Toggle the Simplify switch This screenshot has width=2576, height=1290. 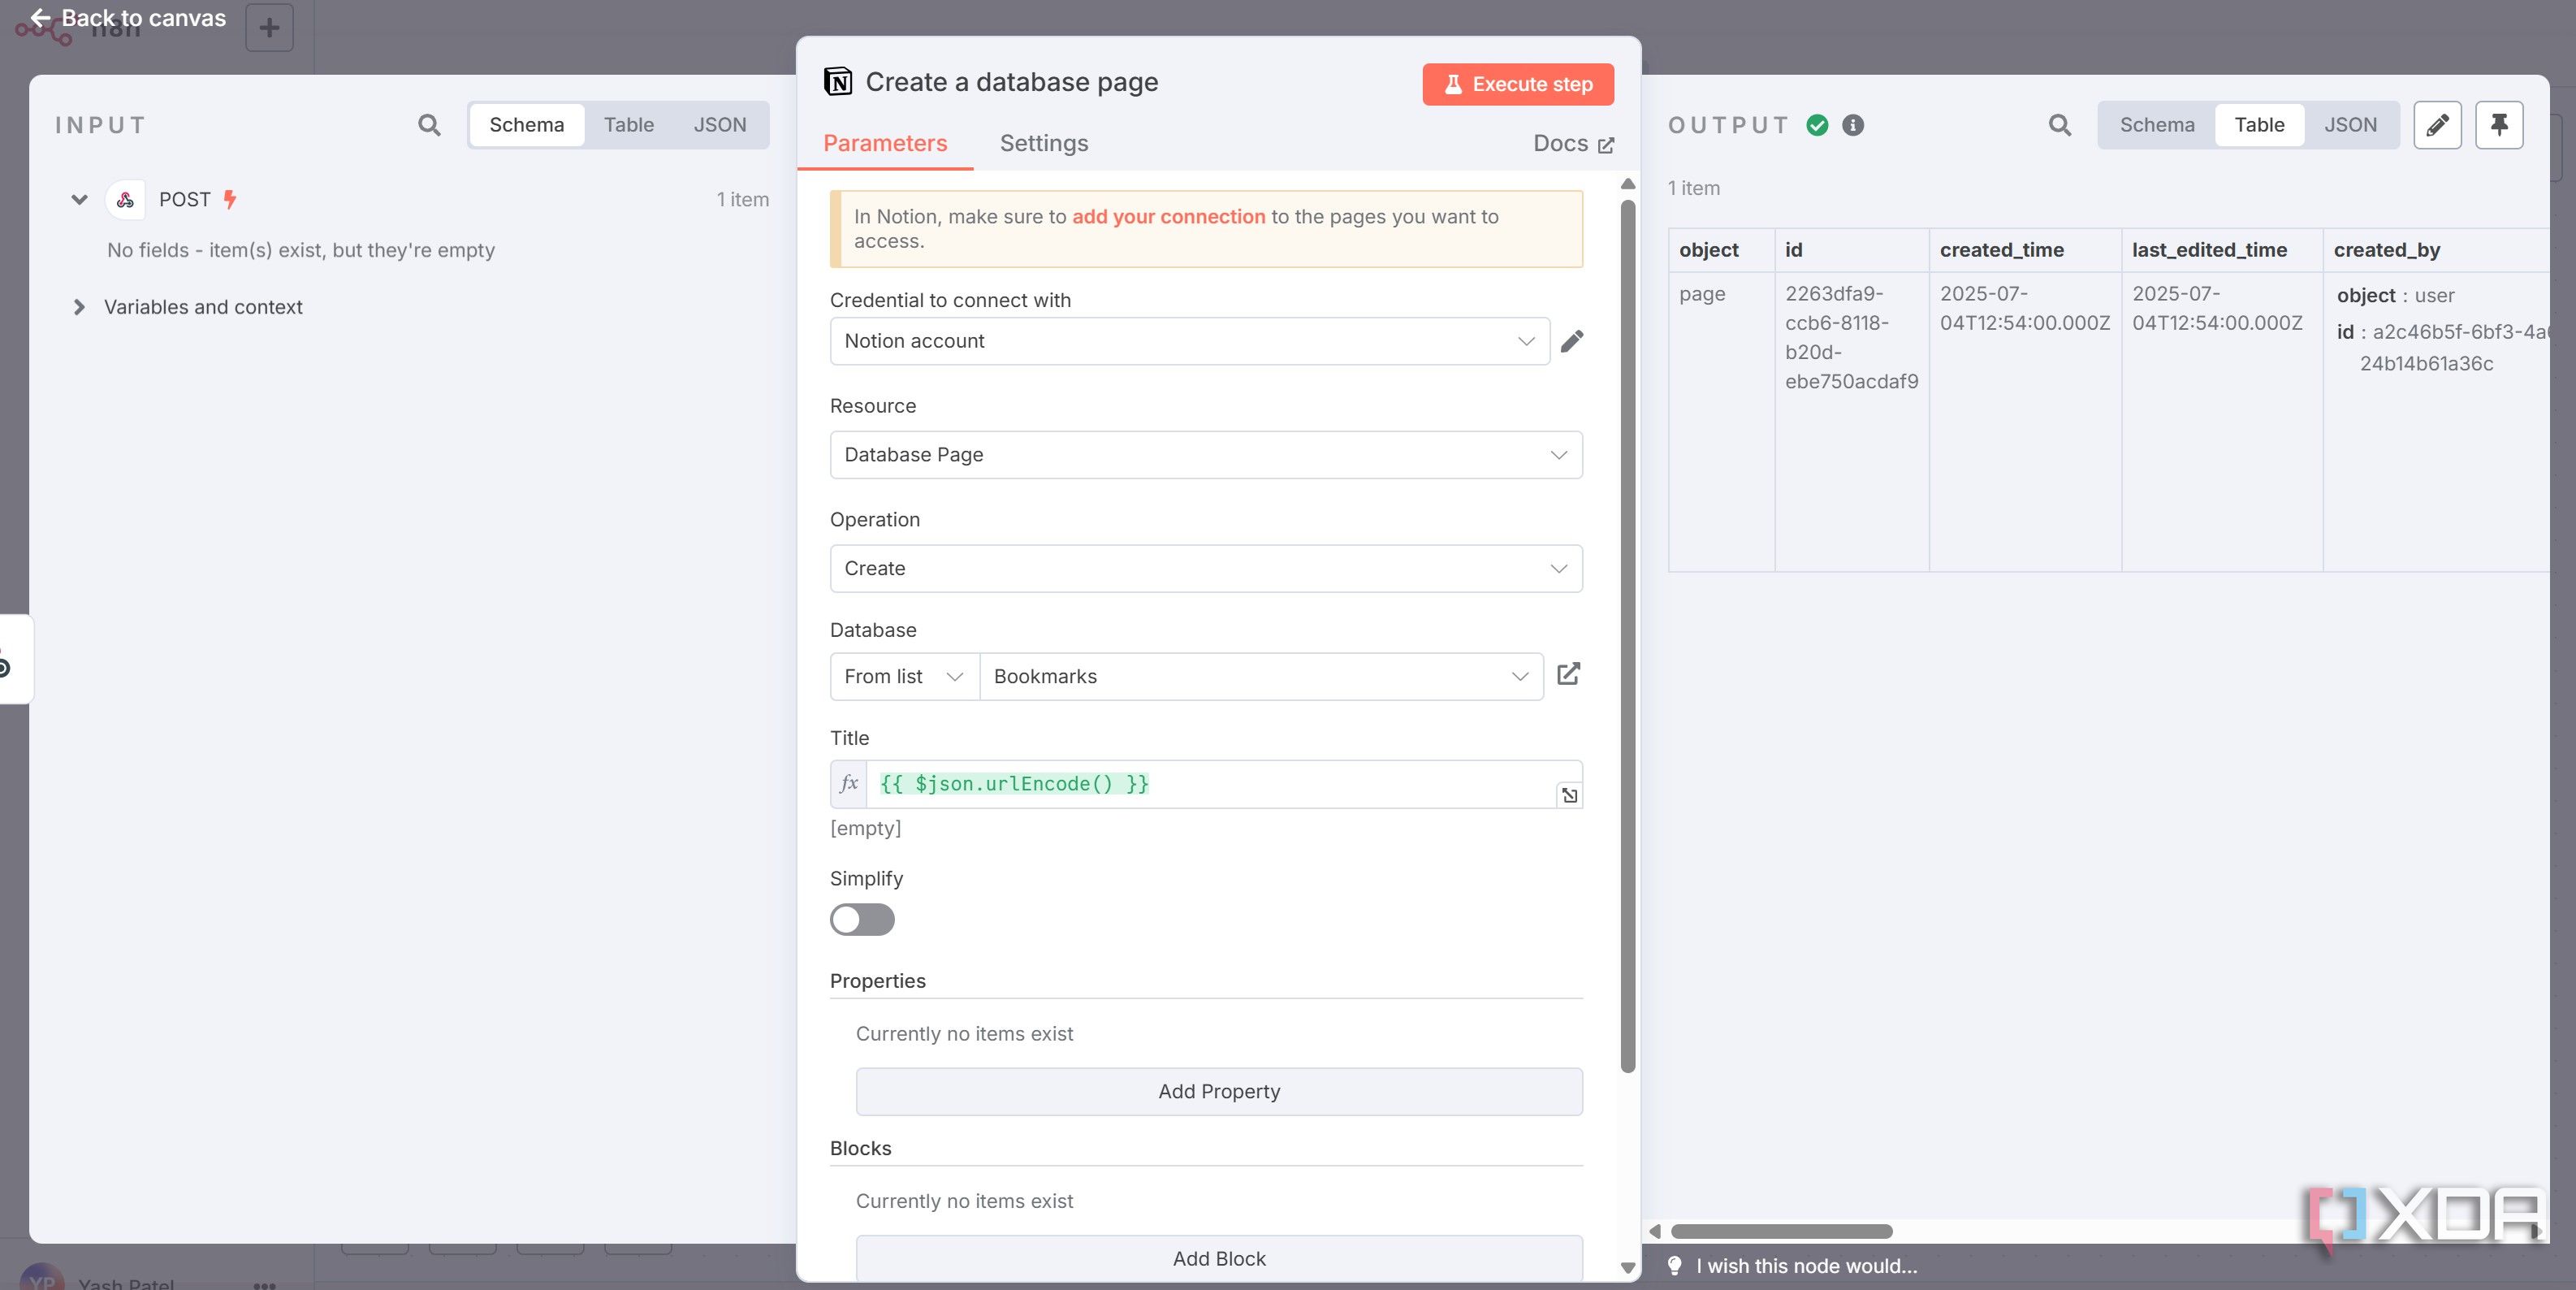(862, 920)
